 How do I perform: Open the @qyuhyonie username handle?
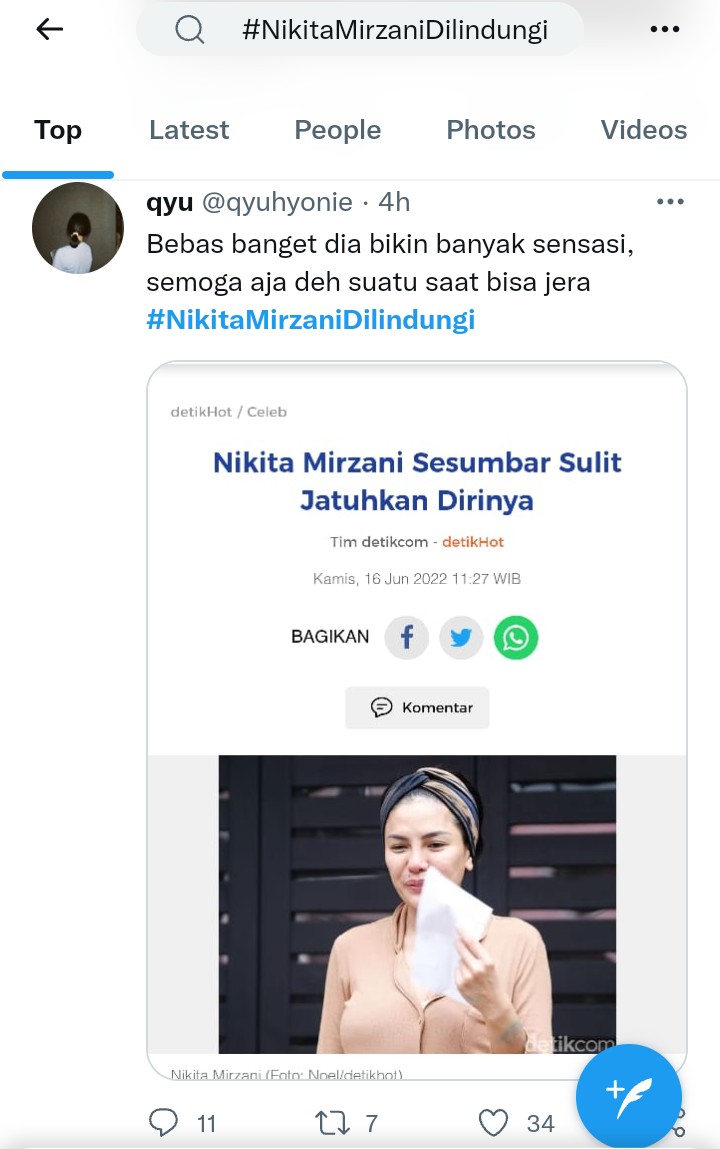click(277, 202)
